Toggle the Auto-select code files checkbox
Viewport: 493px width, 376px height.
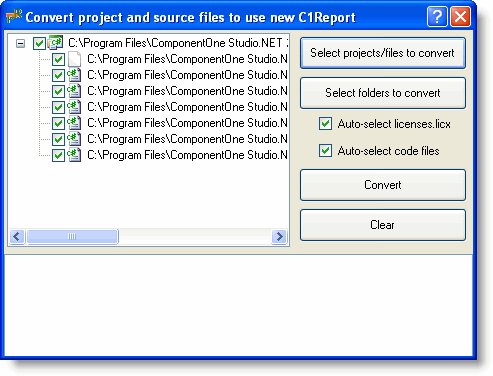pyautogui.click(x=325, y=151)
